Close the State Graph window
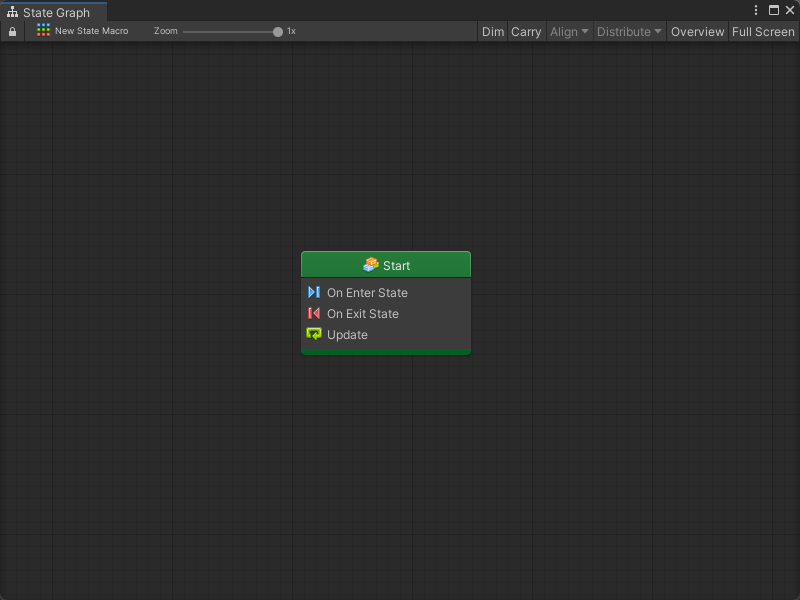Image resolution: width=800 pixels, height=600 pixels. click(789, 10)
